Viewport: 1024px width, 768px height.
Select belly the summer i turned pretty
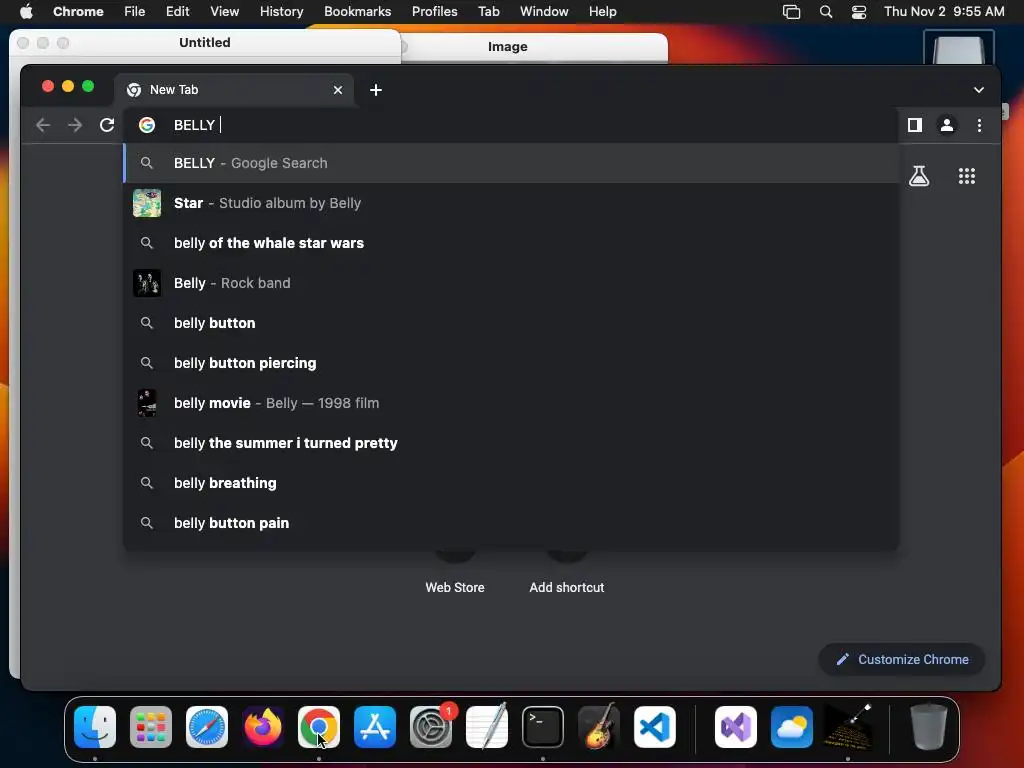point(511,443)
